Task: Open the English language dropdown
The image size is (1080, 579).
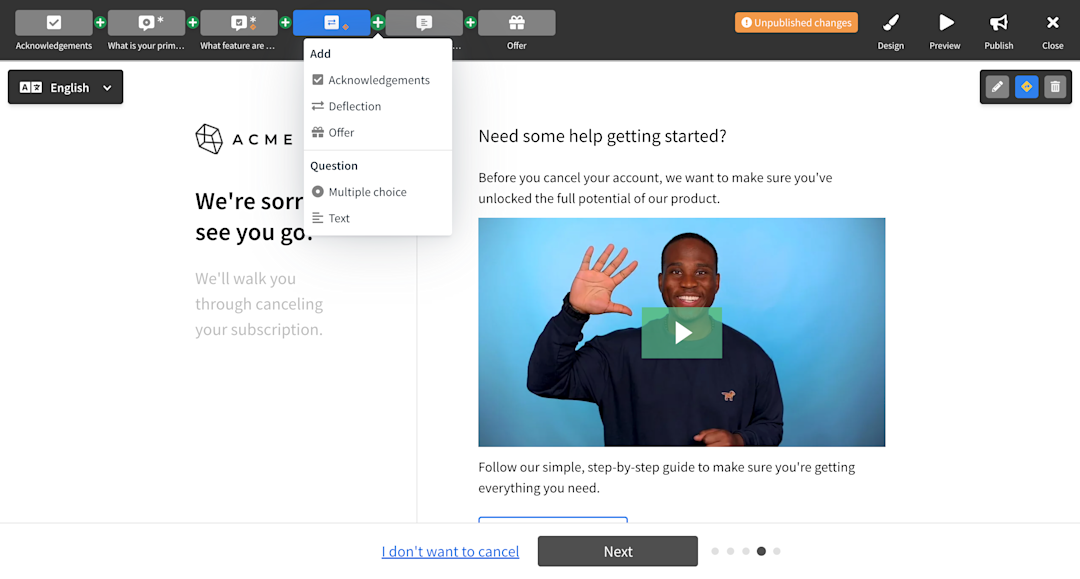Action: click(65, 87)
